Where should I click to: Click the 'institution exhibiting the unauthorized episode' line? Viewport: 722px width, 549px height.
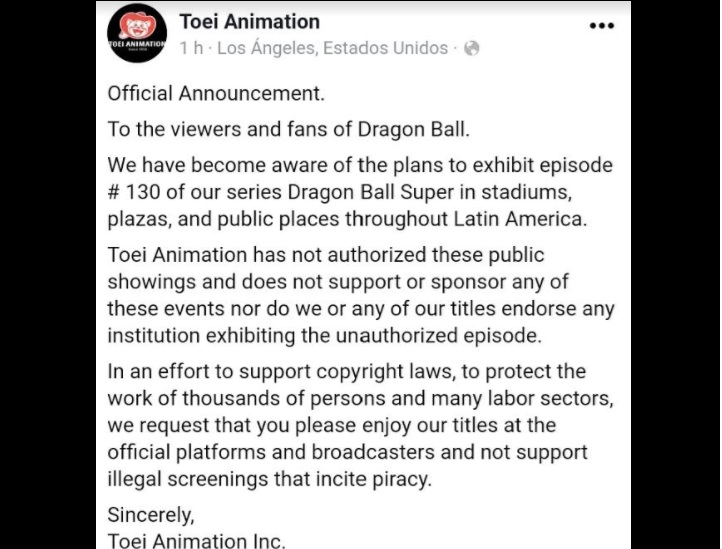point(325,336)
